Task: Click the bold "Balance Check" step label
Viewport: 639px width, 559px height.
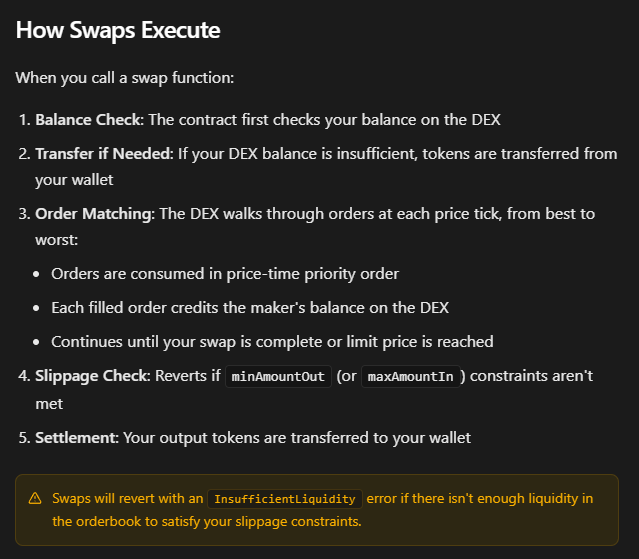Action: (90, 120)
